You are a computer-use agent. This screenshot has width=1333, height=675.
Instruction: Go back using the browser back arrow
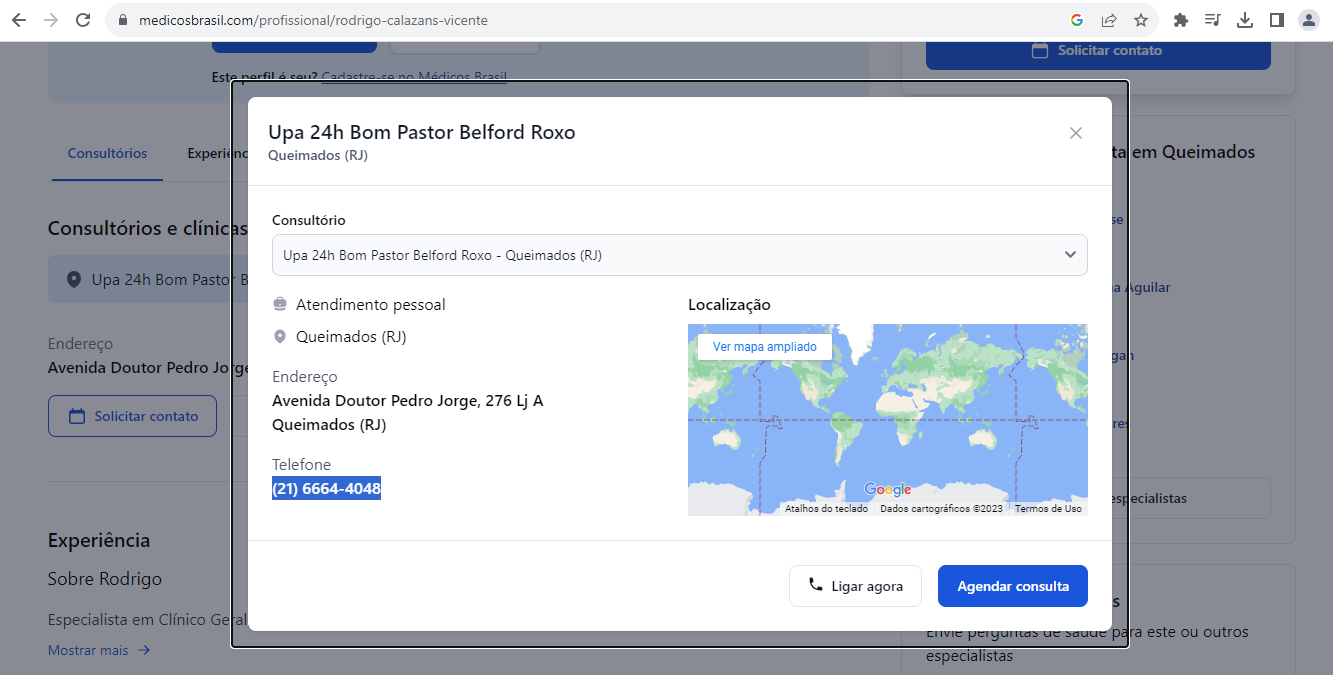(19, 20)
